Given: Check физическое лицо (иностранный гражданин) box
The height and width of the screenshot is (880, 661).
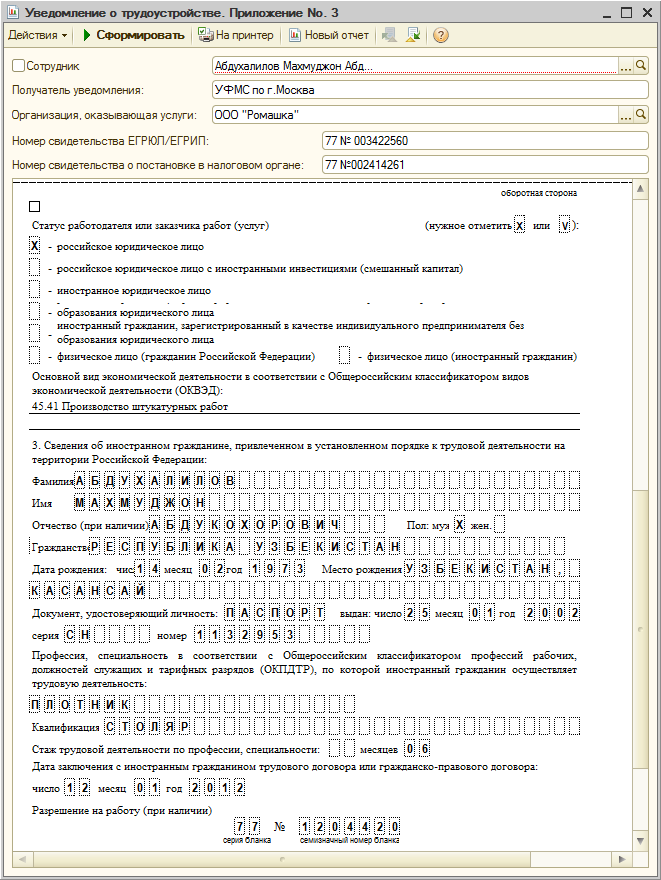Looking at the screenshot, I should point(345,355).
